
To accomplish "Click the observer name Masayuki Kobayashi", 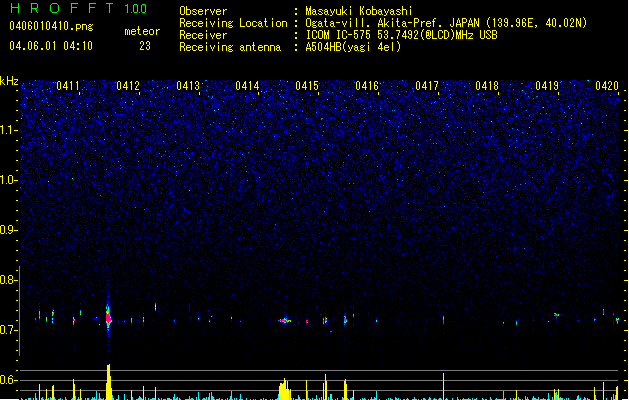I will 359,11.
